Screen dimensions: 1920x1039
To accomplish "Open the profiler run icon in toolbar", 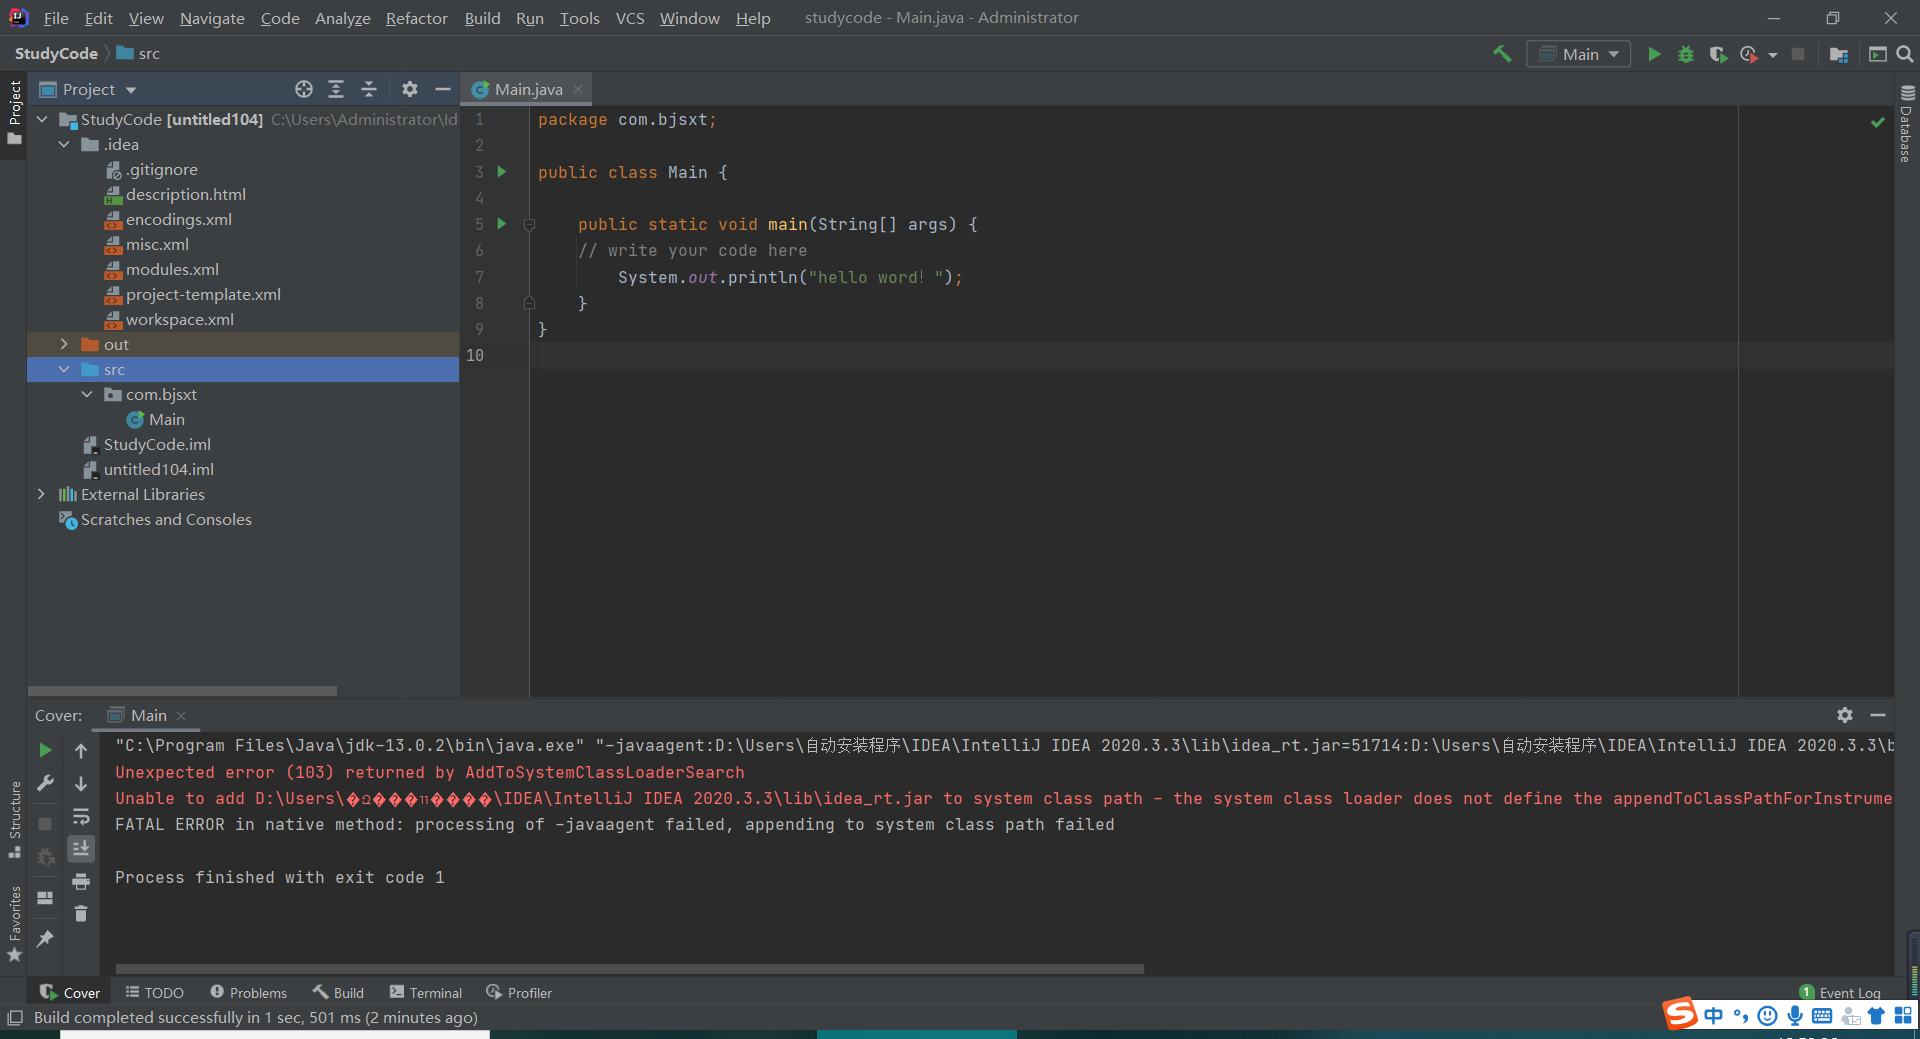I will [x=1749, y=54].
